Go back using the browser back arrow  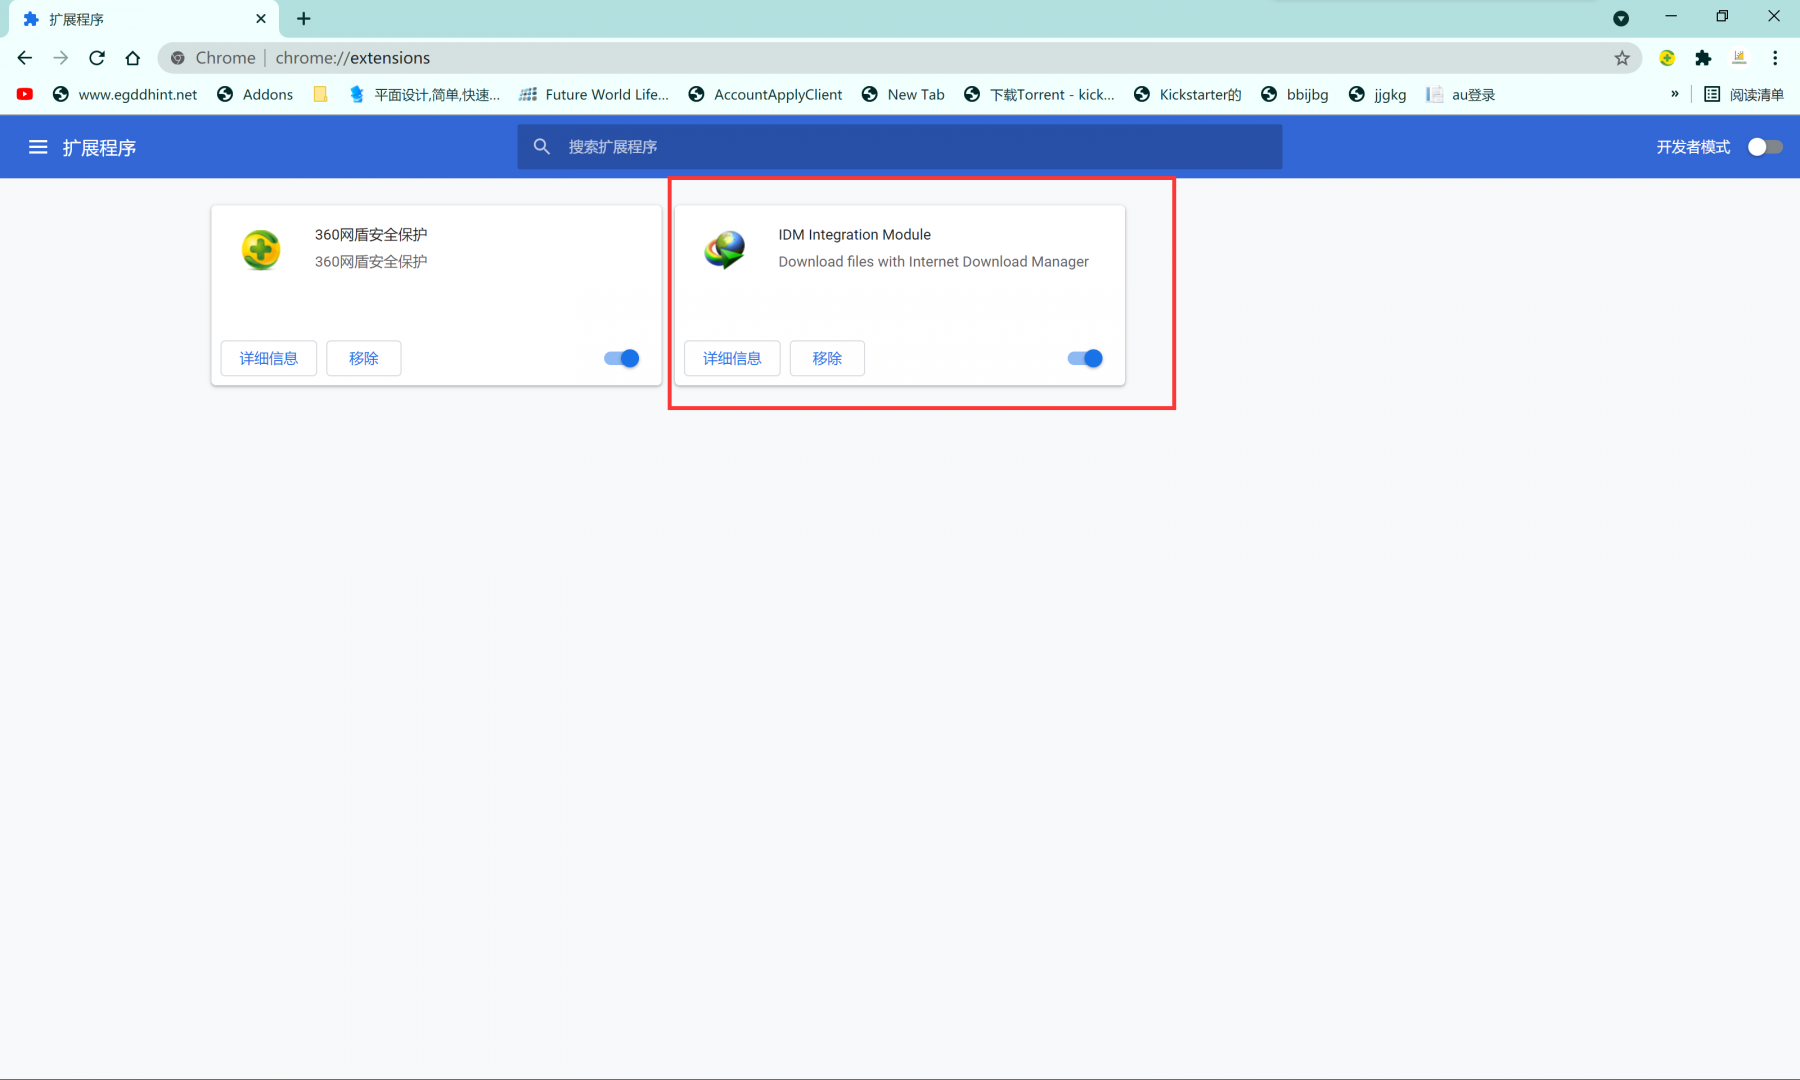point(25,58)
